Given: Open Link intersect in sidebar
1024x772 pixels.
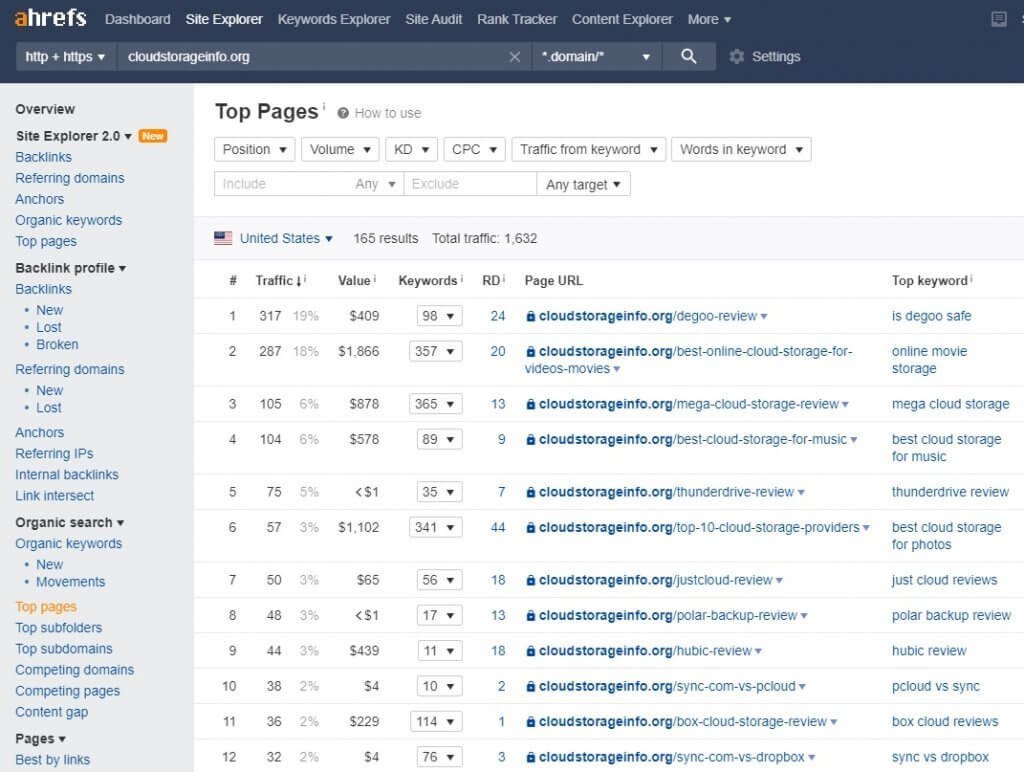Looking at the screenshot, I should coord(55,496).
